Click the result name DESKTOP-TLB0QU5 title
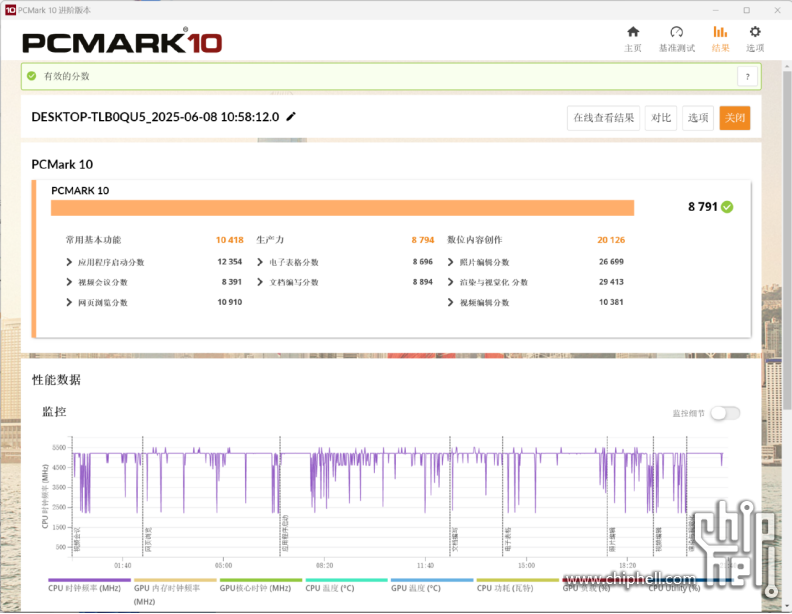792x614 pixels. 155,117
